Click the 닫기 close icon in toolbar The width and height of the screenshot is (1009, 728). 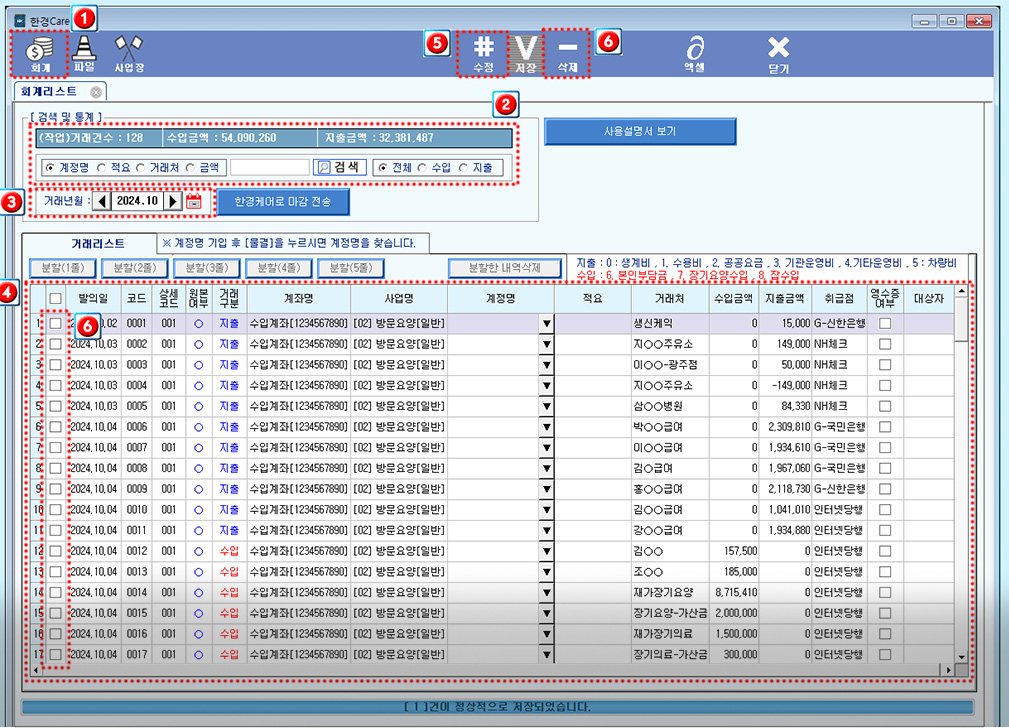(x=778, y=55)
